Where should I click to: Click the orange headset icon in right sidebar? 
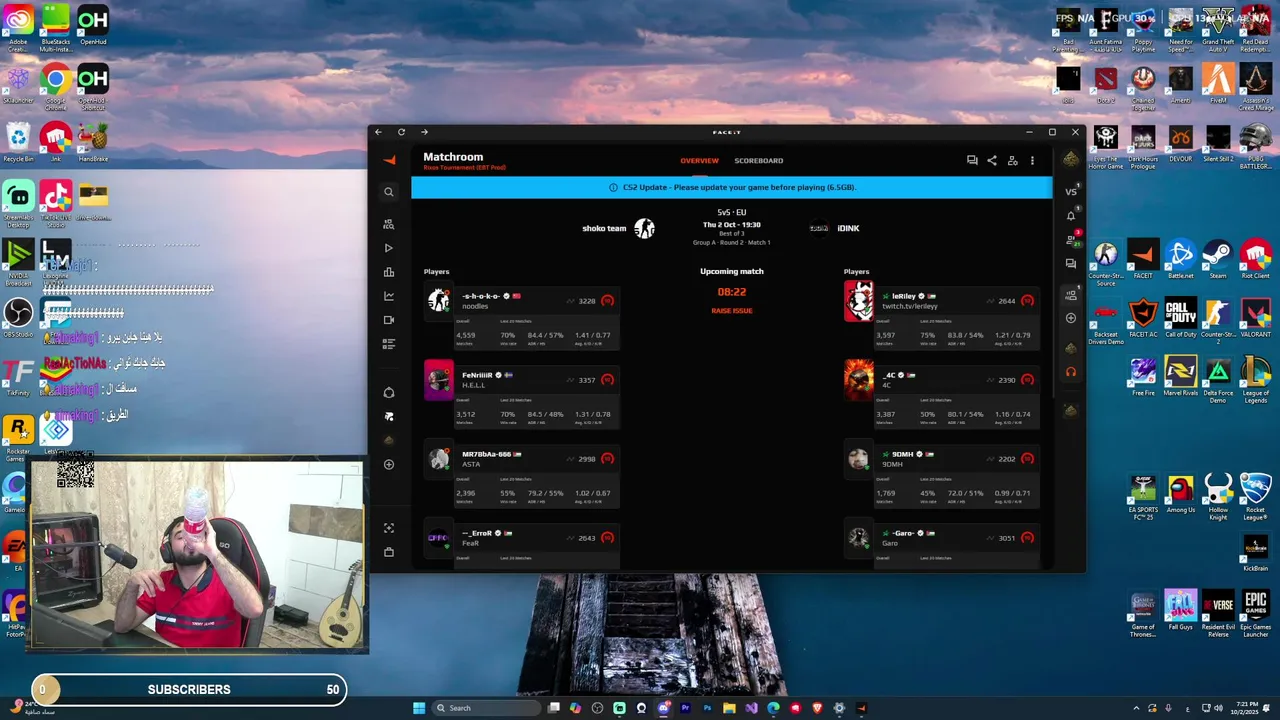pyautogui.click(x=1071, y=372)
